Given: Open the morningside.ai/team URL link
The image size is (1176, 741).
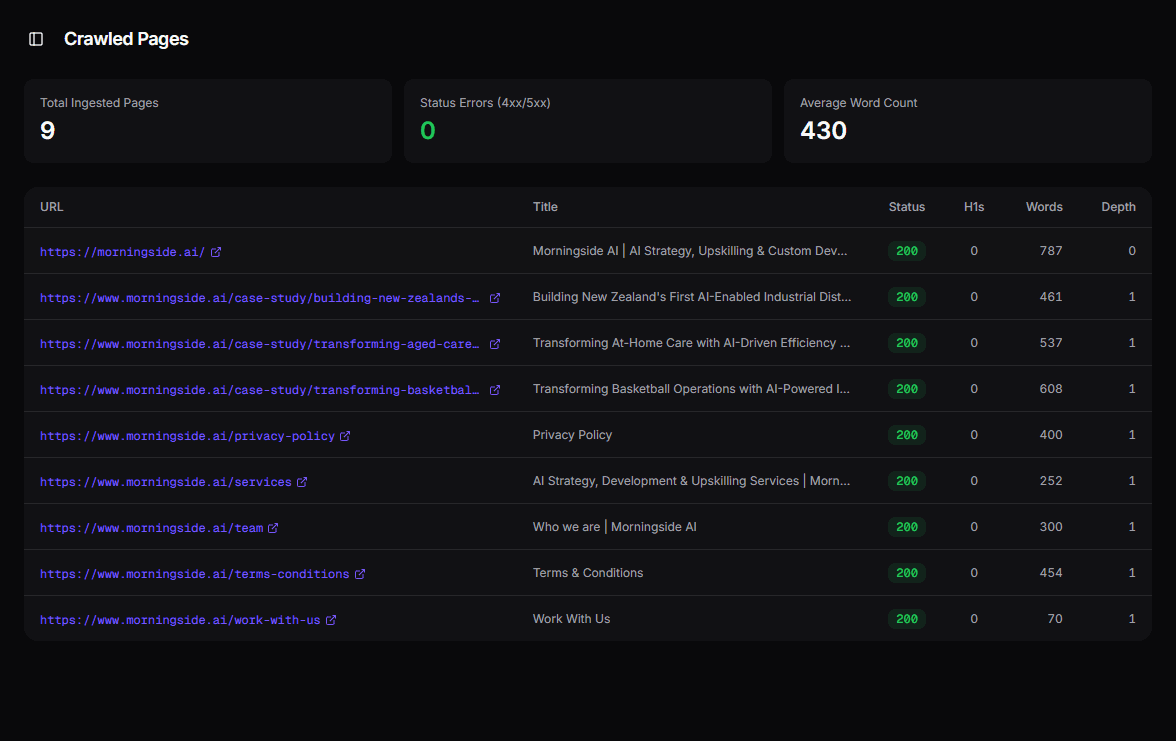Looking at the screenshot, I should 152,528.
